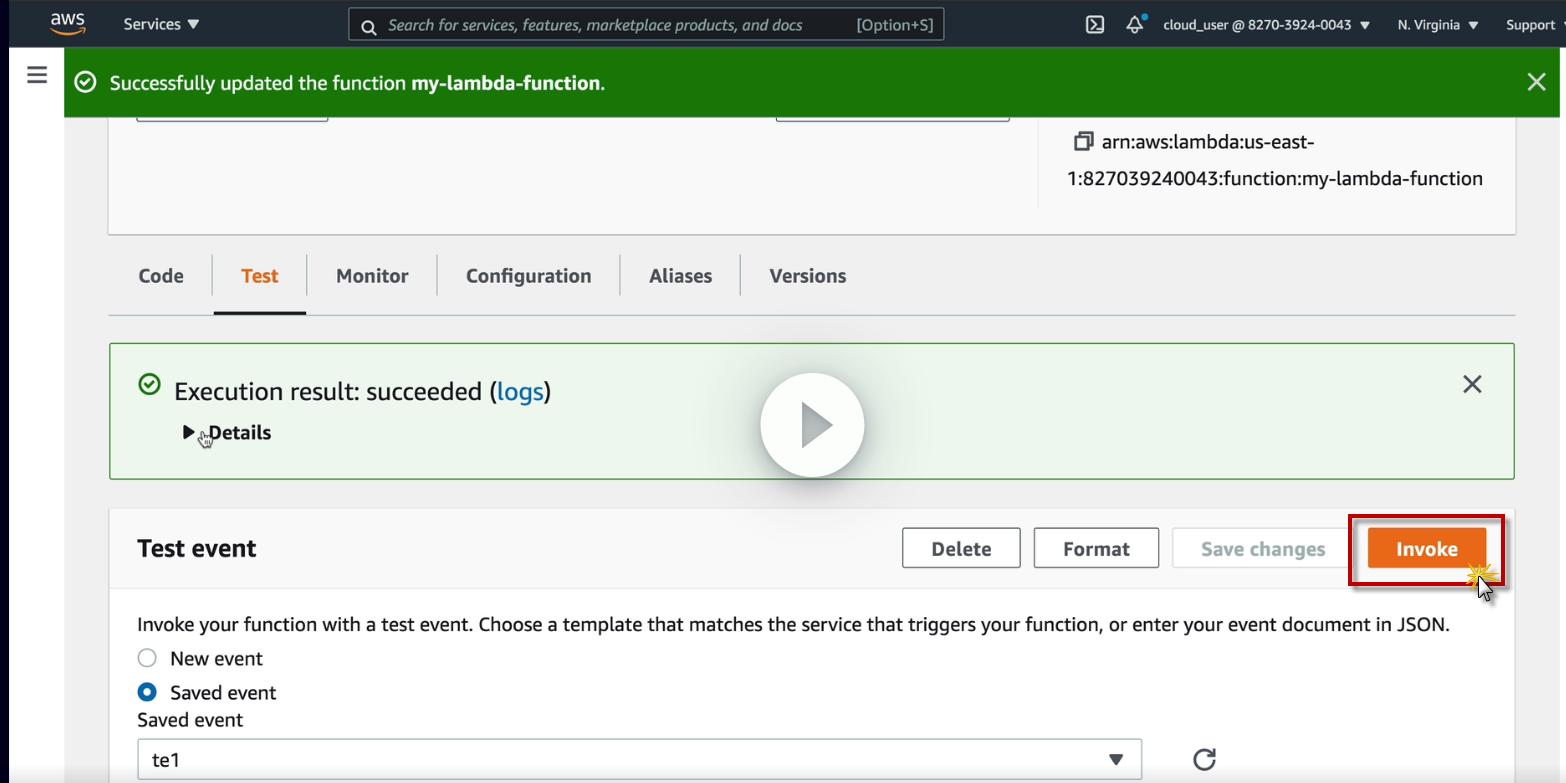Click the refresh saved events icon
Image resolution: width=1566 pixels, height=783 pixels.
pos(1204,759)
